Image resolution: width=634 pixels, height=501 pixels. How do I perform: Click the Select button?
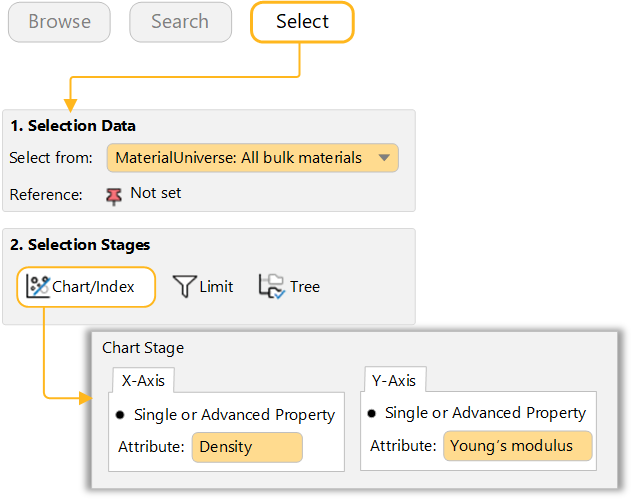[302, 22]
